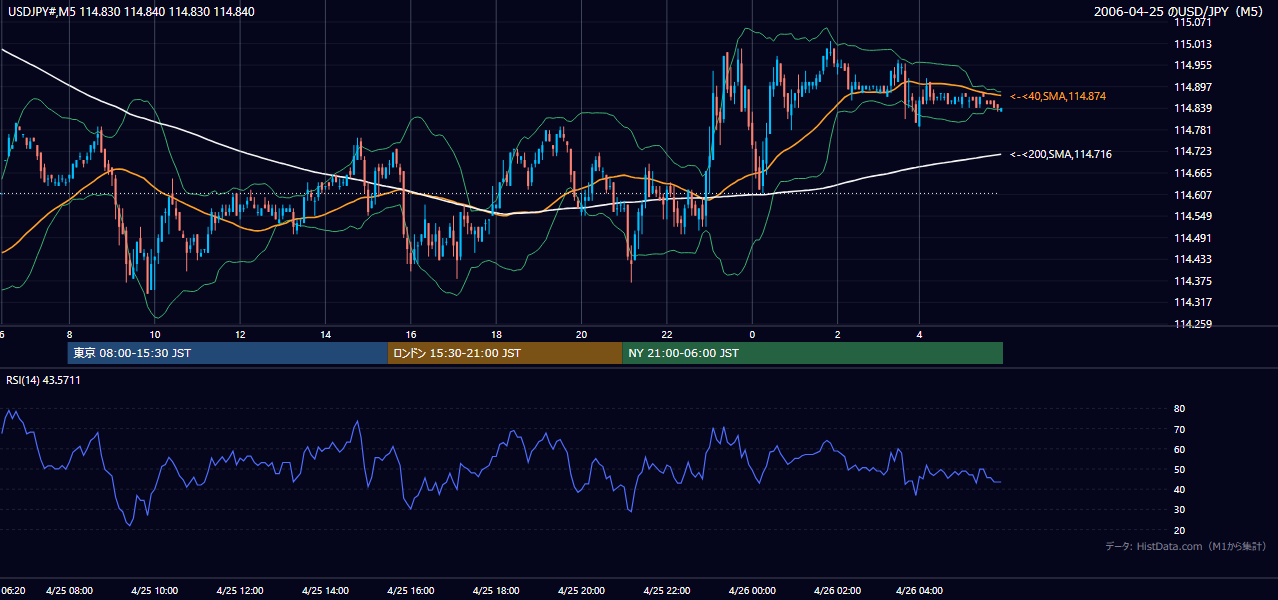This screenshot has height=600, width=1278.
Task: Click the 4/26 04:00 time axis label
Action: (x=919, y=590)
